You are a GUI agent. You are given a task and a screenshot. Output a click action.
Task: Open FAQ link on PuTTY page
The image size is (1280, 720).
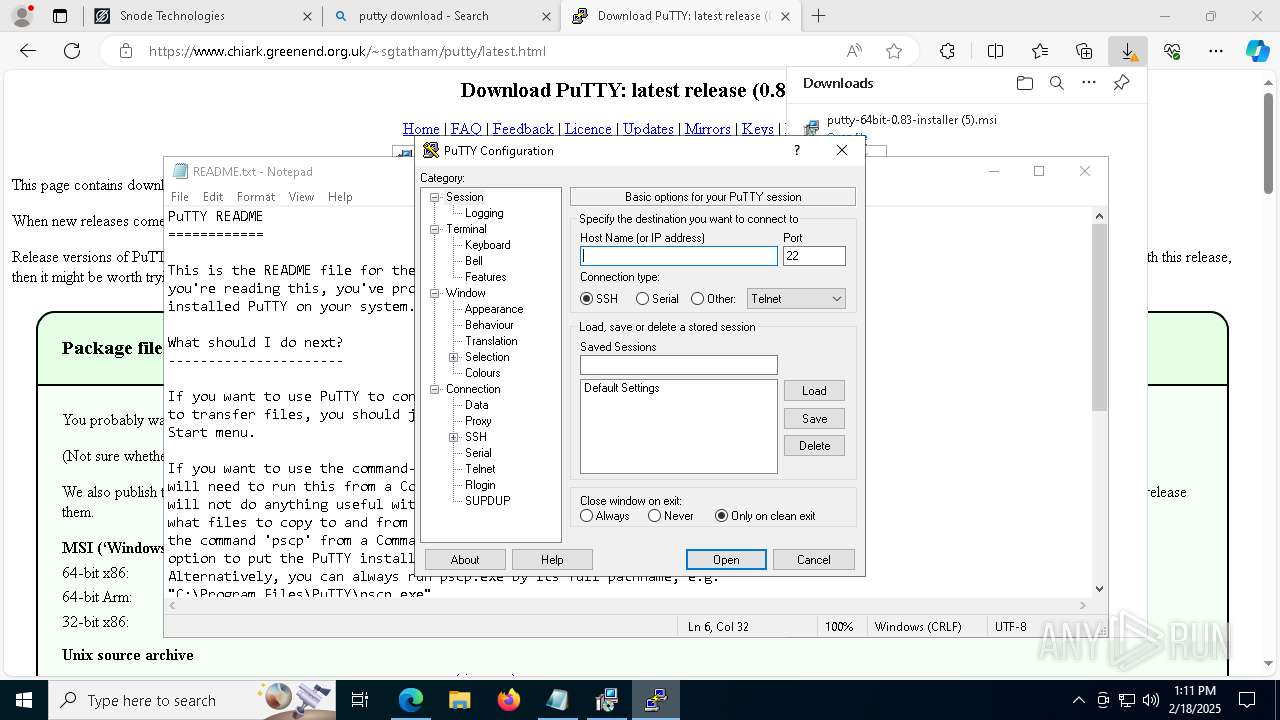[x=466, y=129]
